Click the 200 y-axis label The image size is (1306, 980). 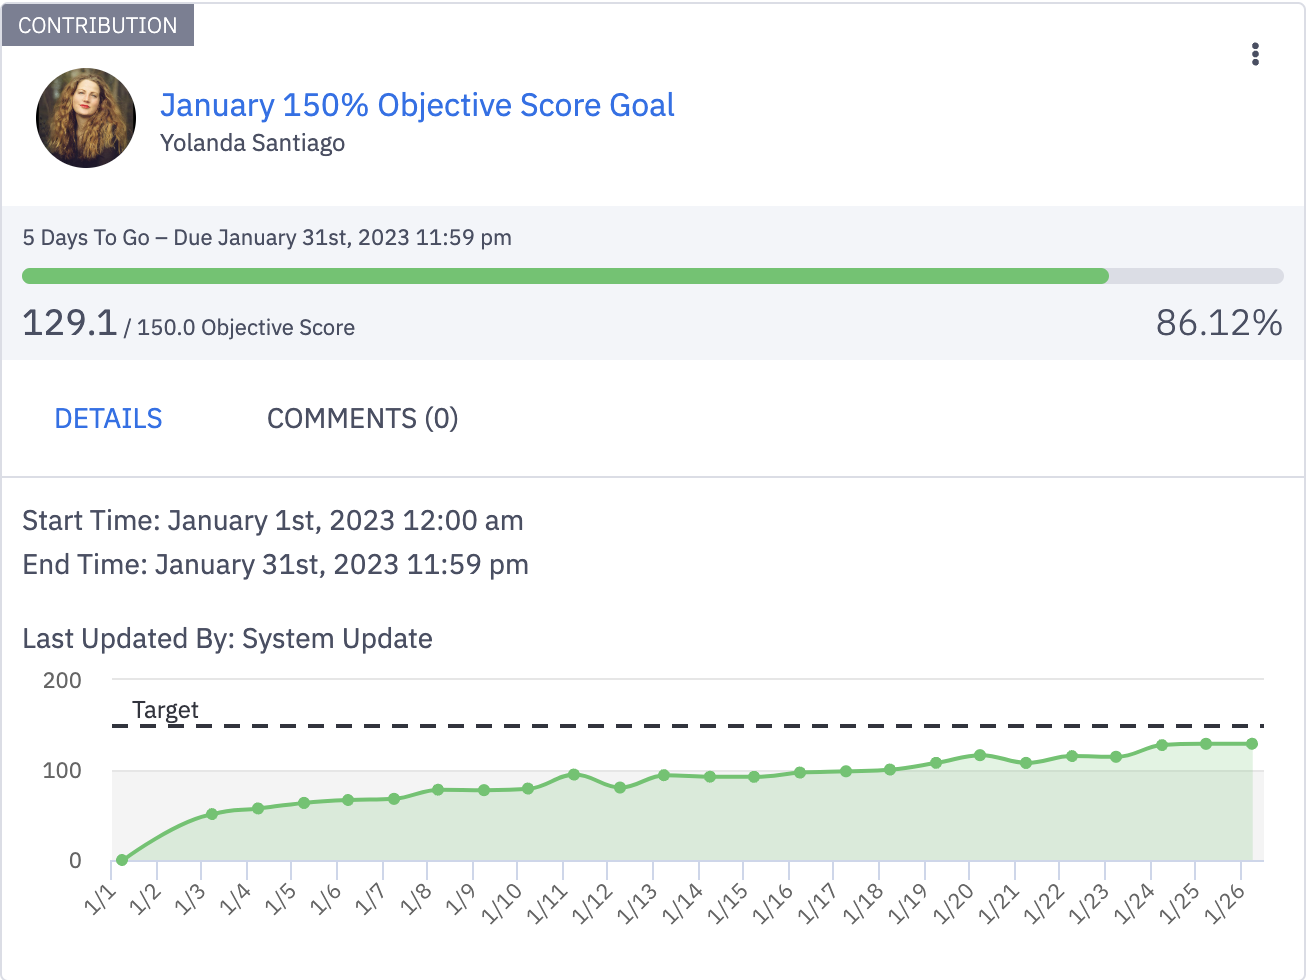coord(60,680)
